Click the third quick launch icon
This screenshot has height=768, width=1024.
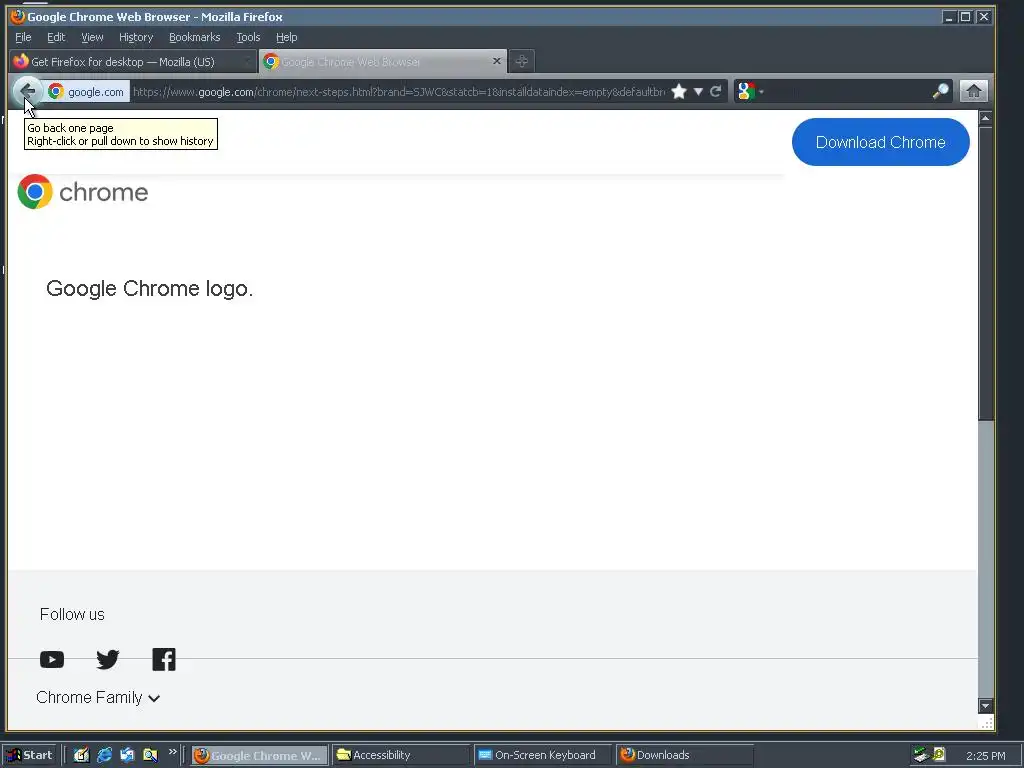point(127,755)
